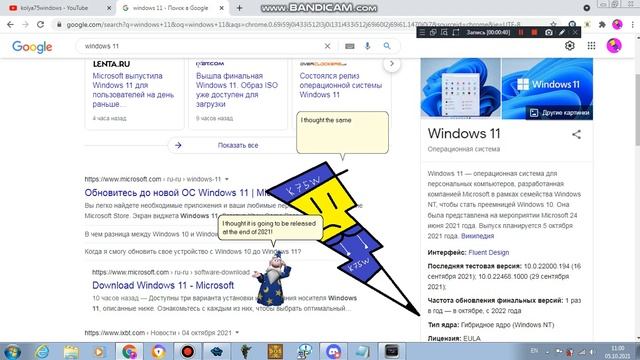Open Google apps grid
Viewport: 640px width, 360px height.
[x=591, y=46]
